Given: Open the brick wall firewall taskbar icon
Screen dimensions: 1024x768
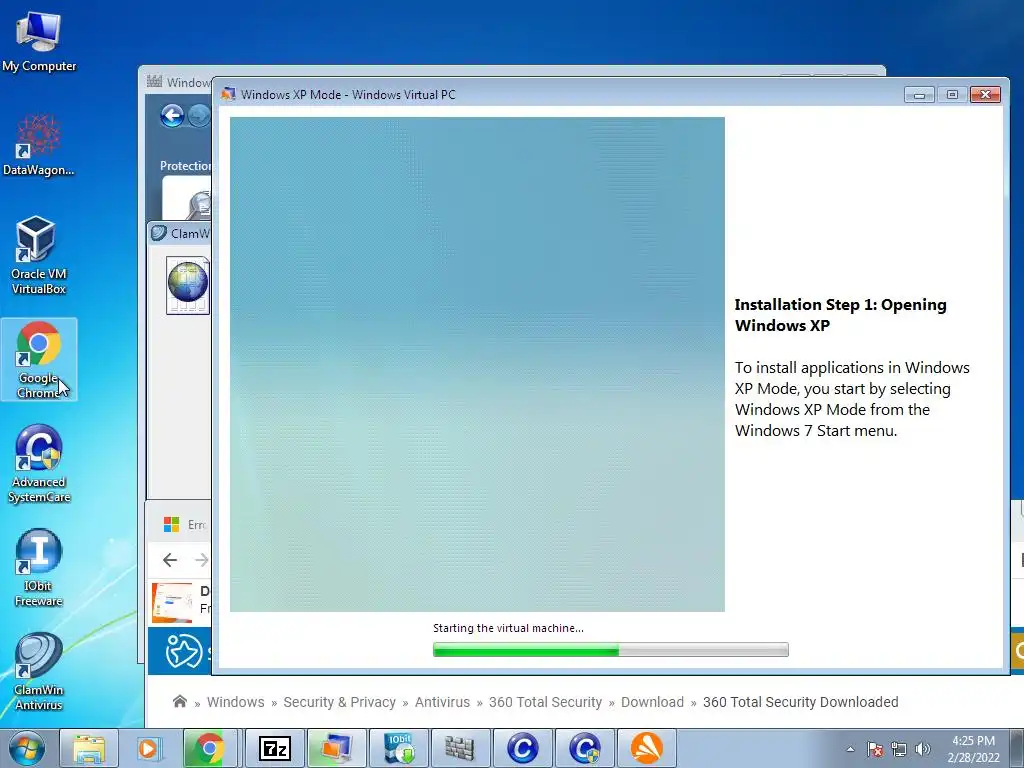Looking at the screenshot, I should point(460,748).
